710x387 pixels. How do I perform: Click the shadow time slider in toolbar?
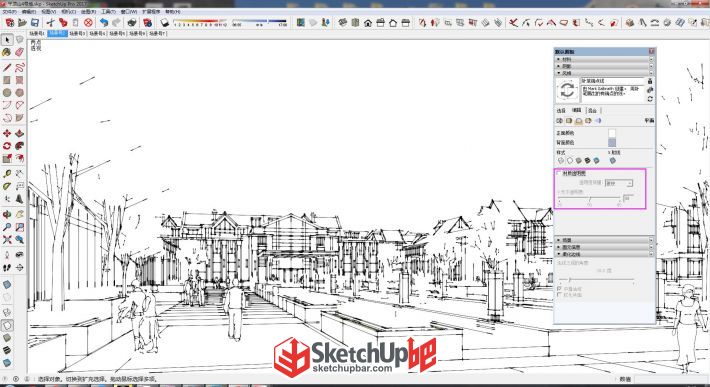259,22
